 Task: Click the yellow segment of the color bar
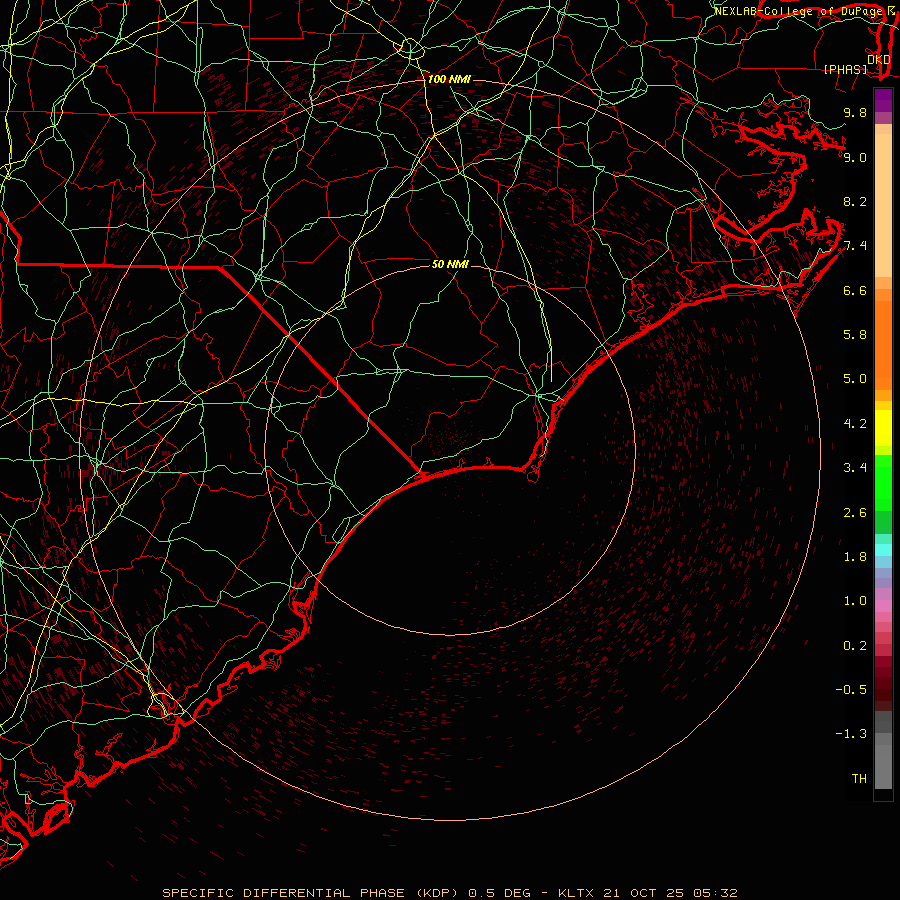(x=883, y=428)
